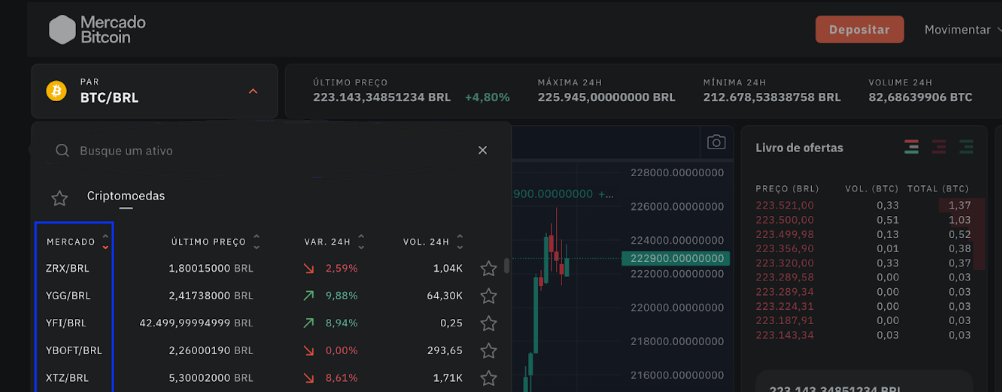Show only sell orders in order book

(x=939, y=147)
